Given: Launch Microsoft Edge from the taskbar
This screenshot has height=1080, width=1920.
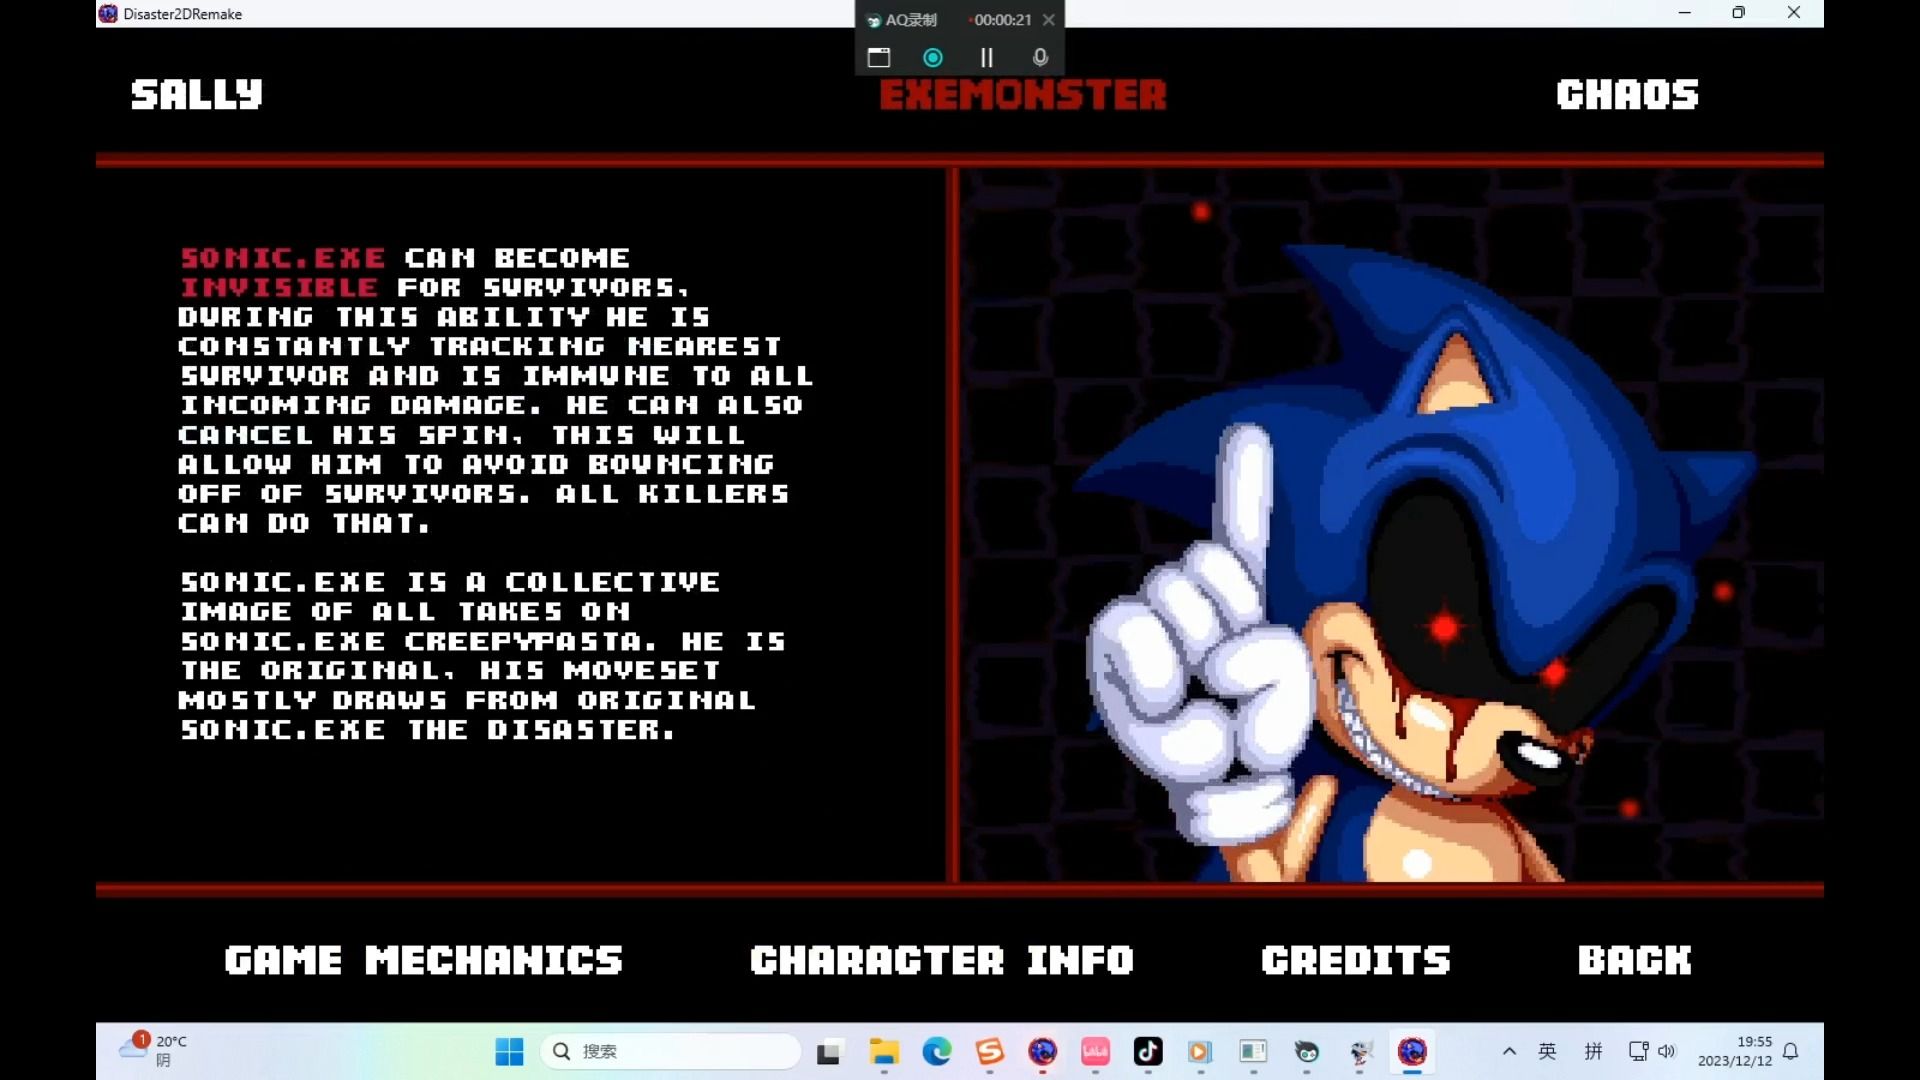Looking at the screenshot, I should [x=937, y=1051].
